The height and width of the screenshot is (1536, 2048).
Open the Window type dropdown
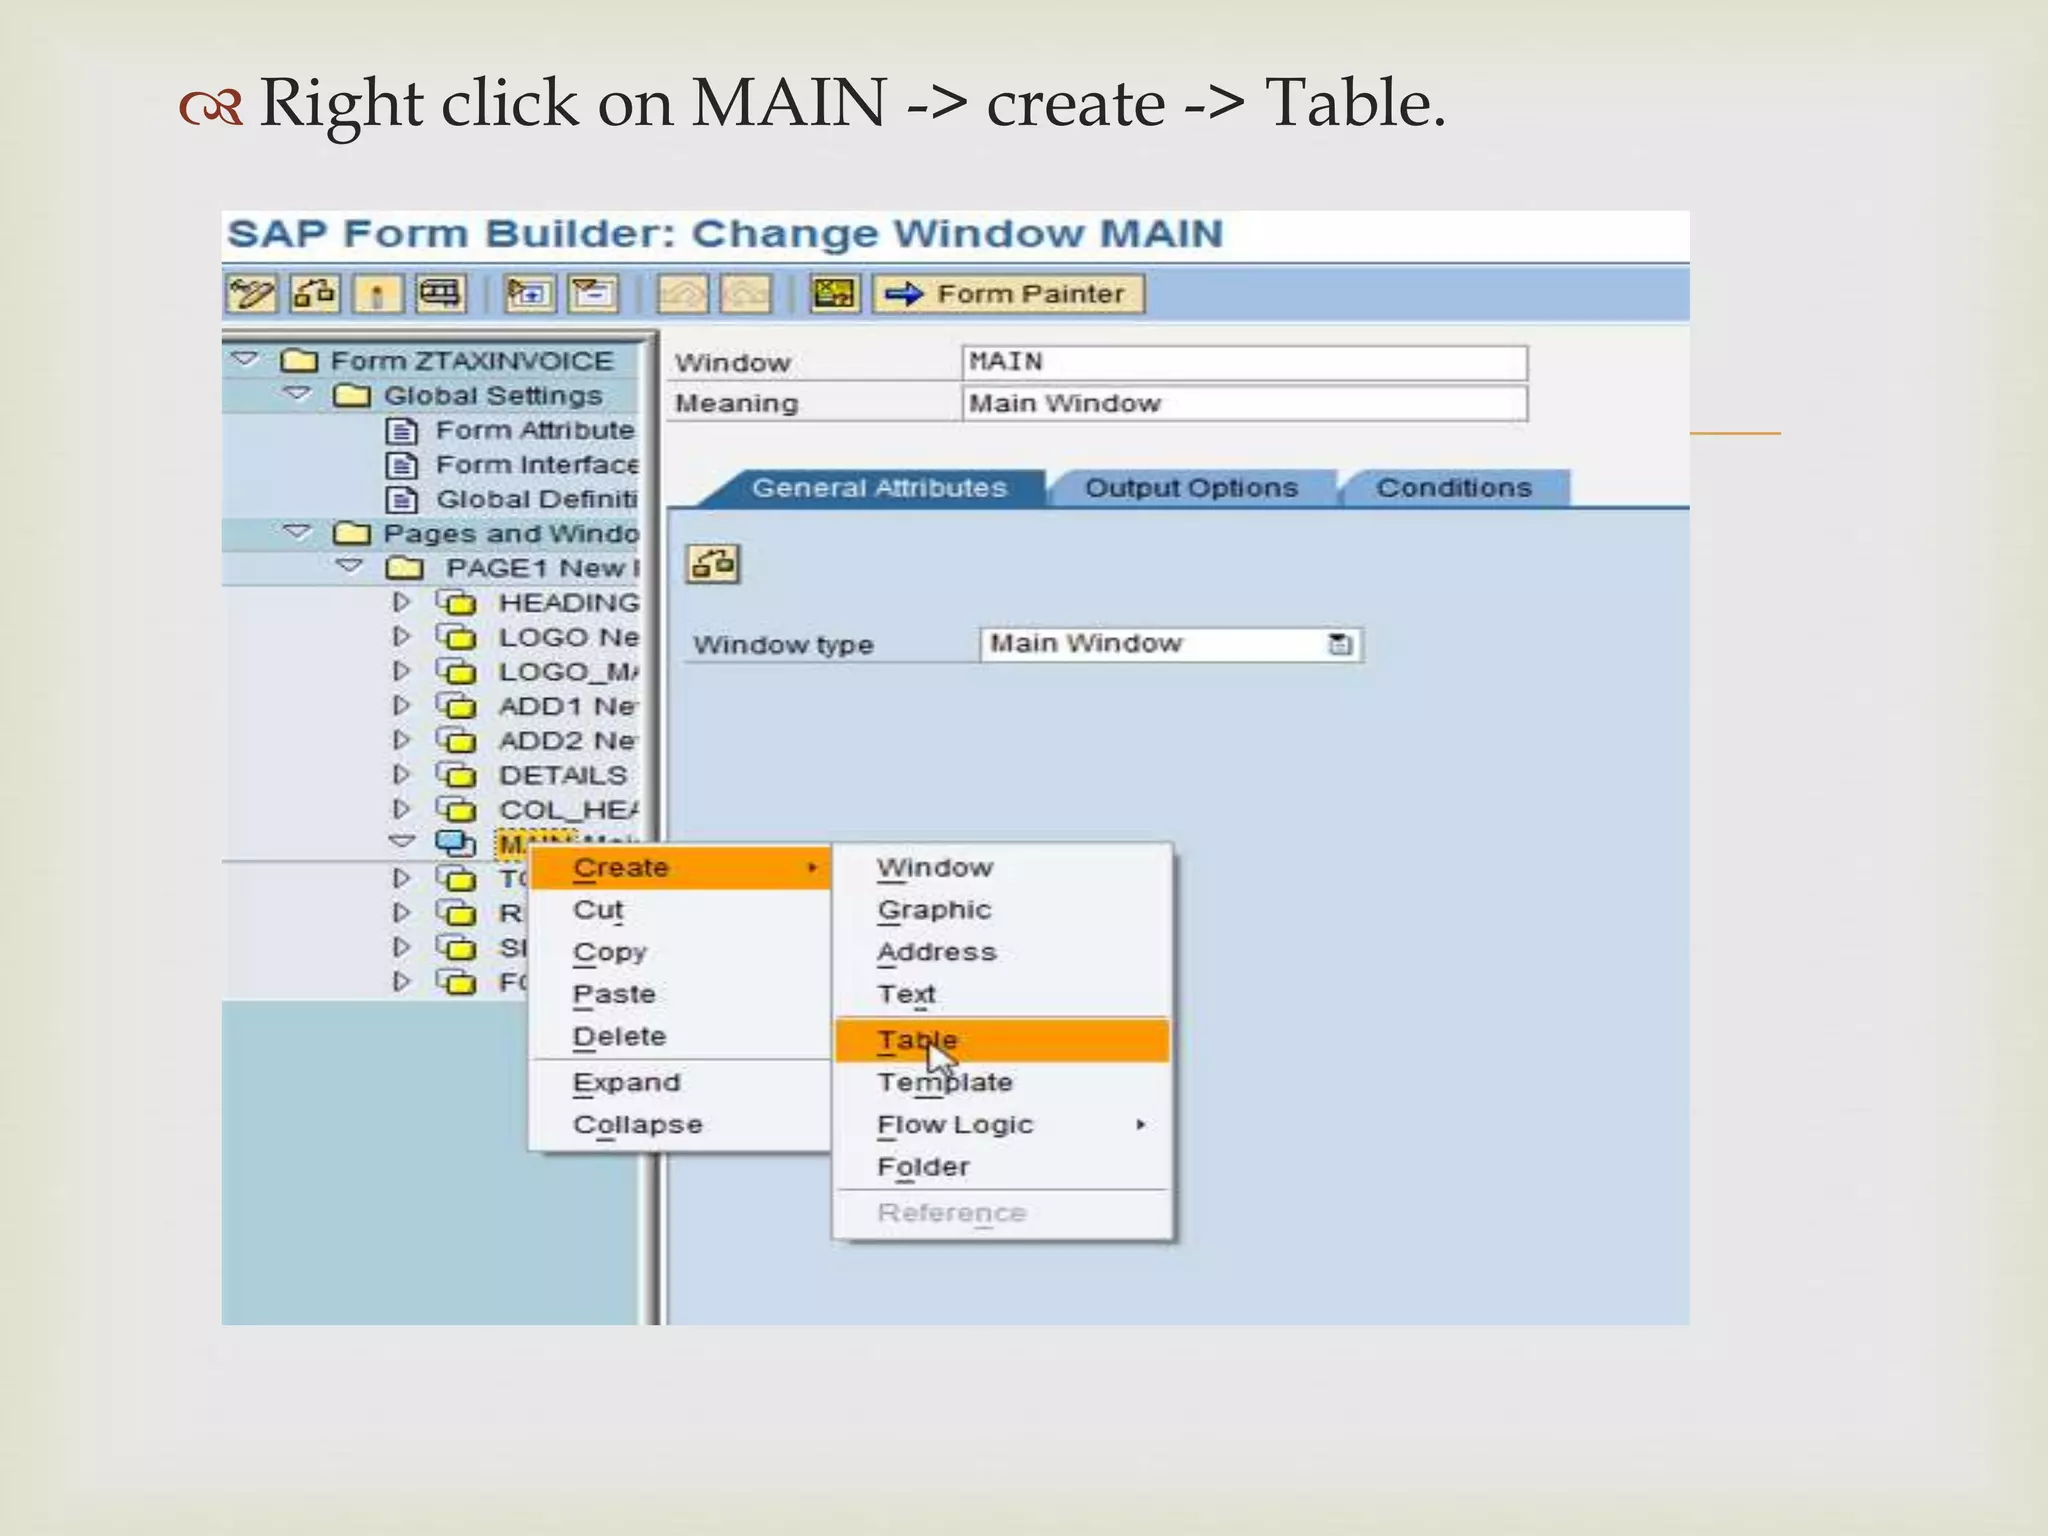[x=1340, y=644]
